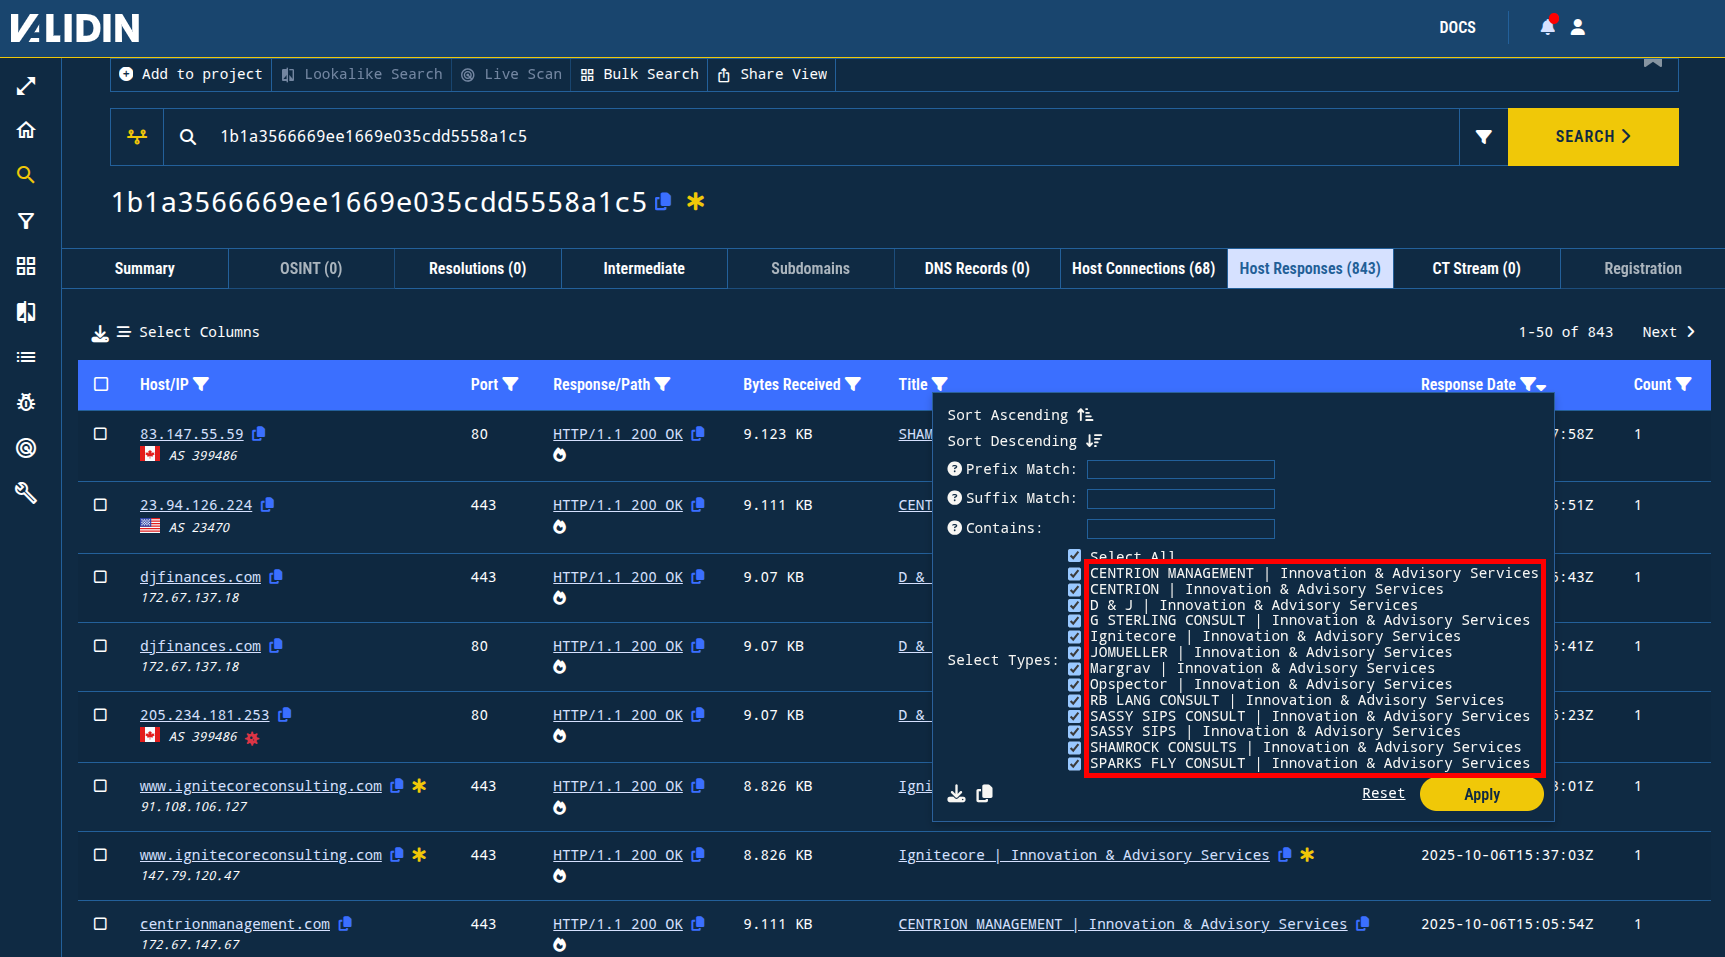Open the Summary tab
Screen dimensions: 1725x957
click(x=145, y=268)
